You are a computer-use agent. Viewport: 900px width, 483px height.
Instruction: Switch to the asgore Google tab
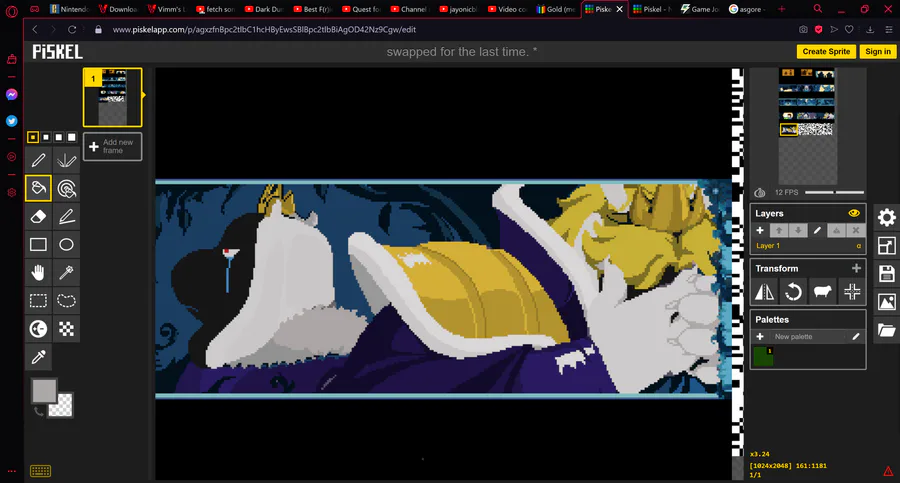pos(747,9)
